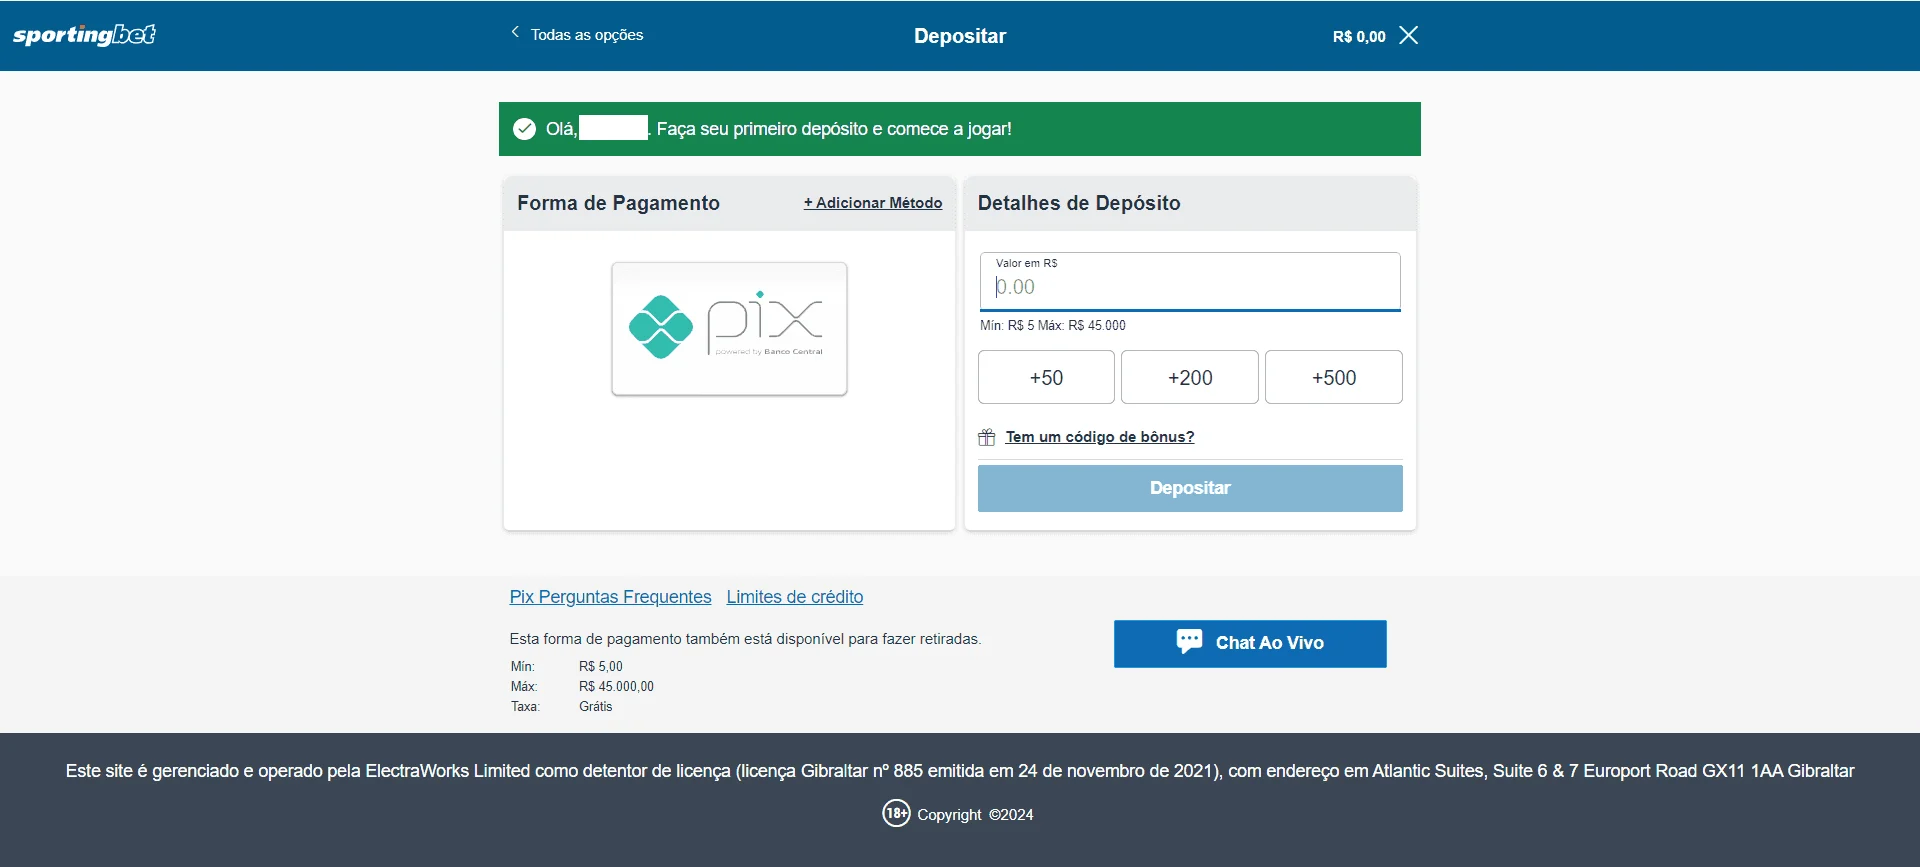Screen dimensions: 1920x867
Task: Click the 18+ age restriction icon
Action: (896, 813)
